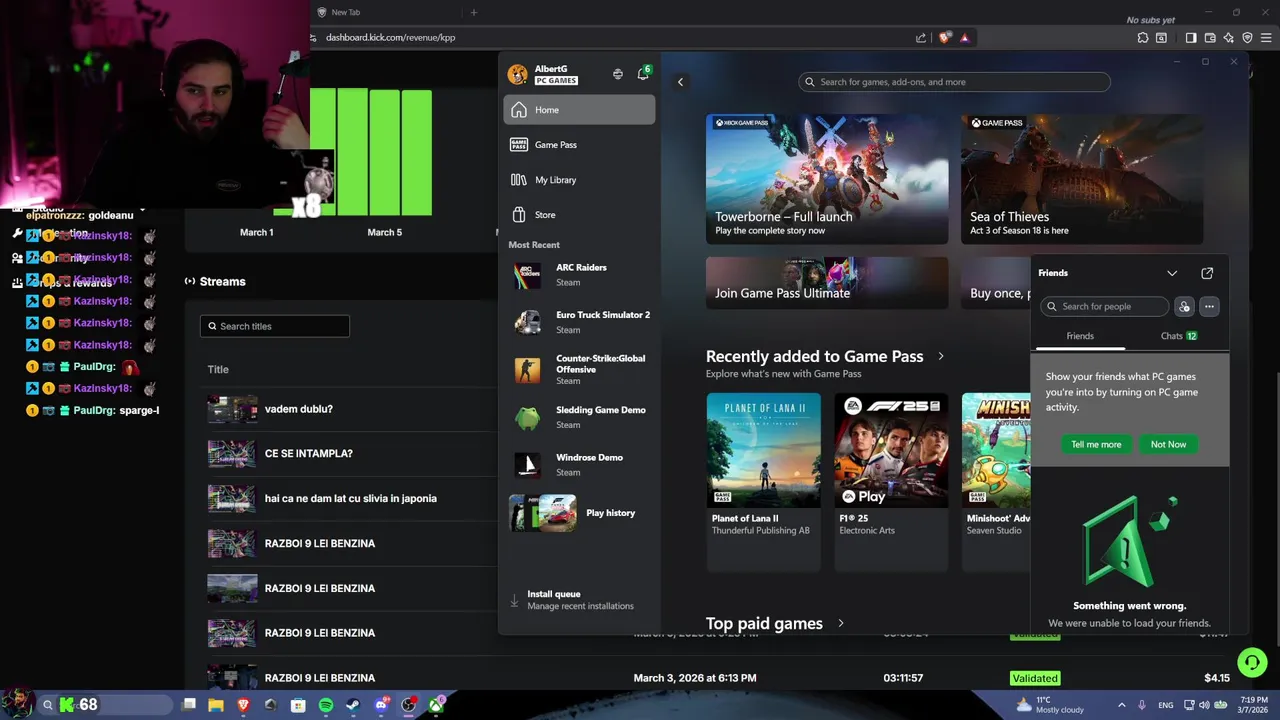Add a new browser tab

point(474,12)
